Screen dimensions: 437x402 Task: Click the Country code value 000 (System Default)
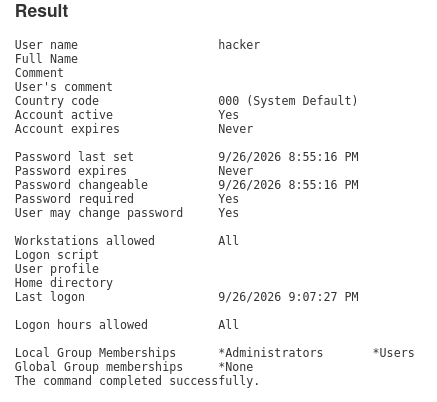pyautogui.click(x=288, y=101)
